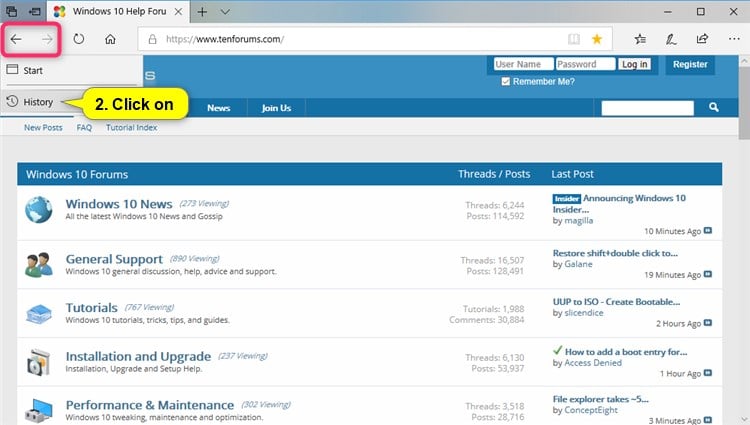
Task: Click the site padlock security icon
Action: (152, 39)
